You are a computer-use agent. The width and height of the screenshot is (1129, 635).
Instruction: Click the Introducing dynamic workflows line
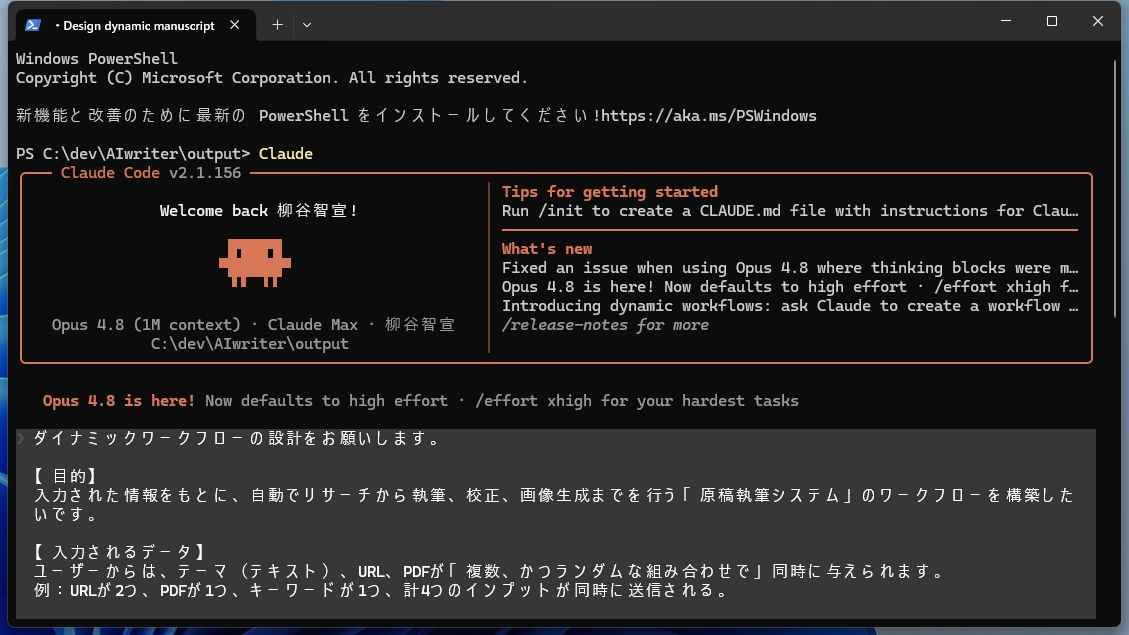click(790, 306)
